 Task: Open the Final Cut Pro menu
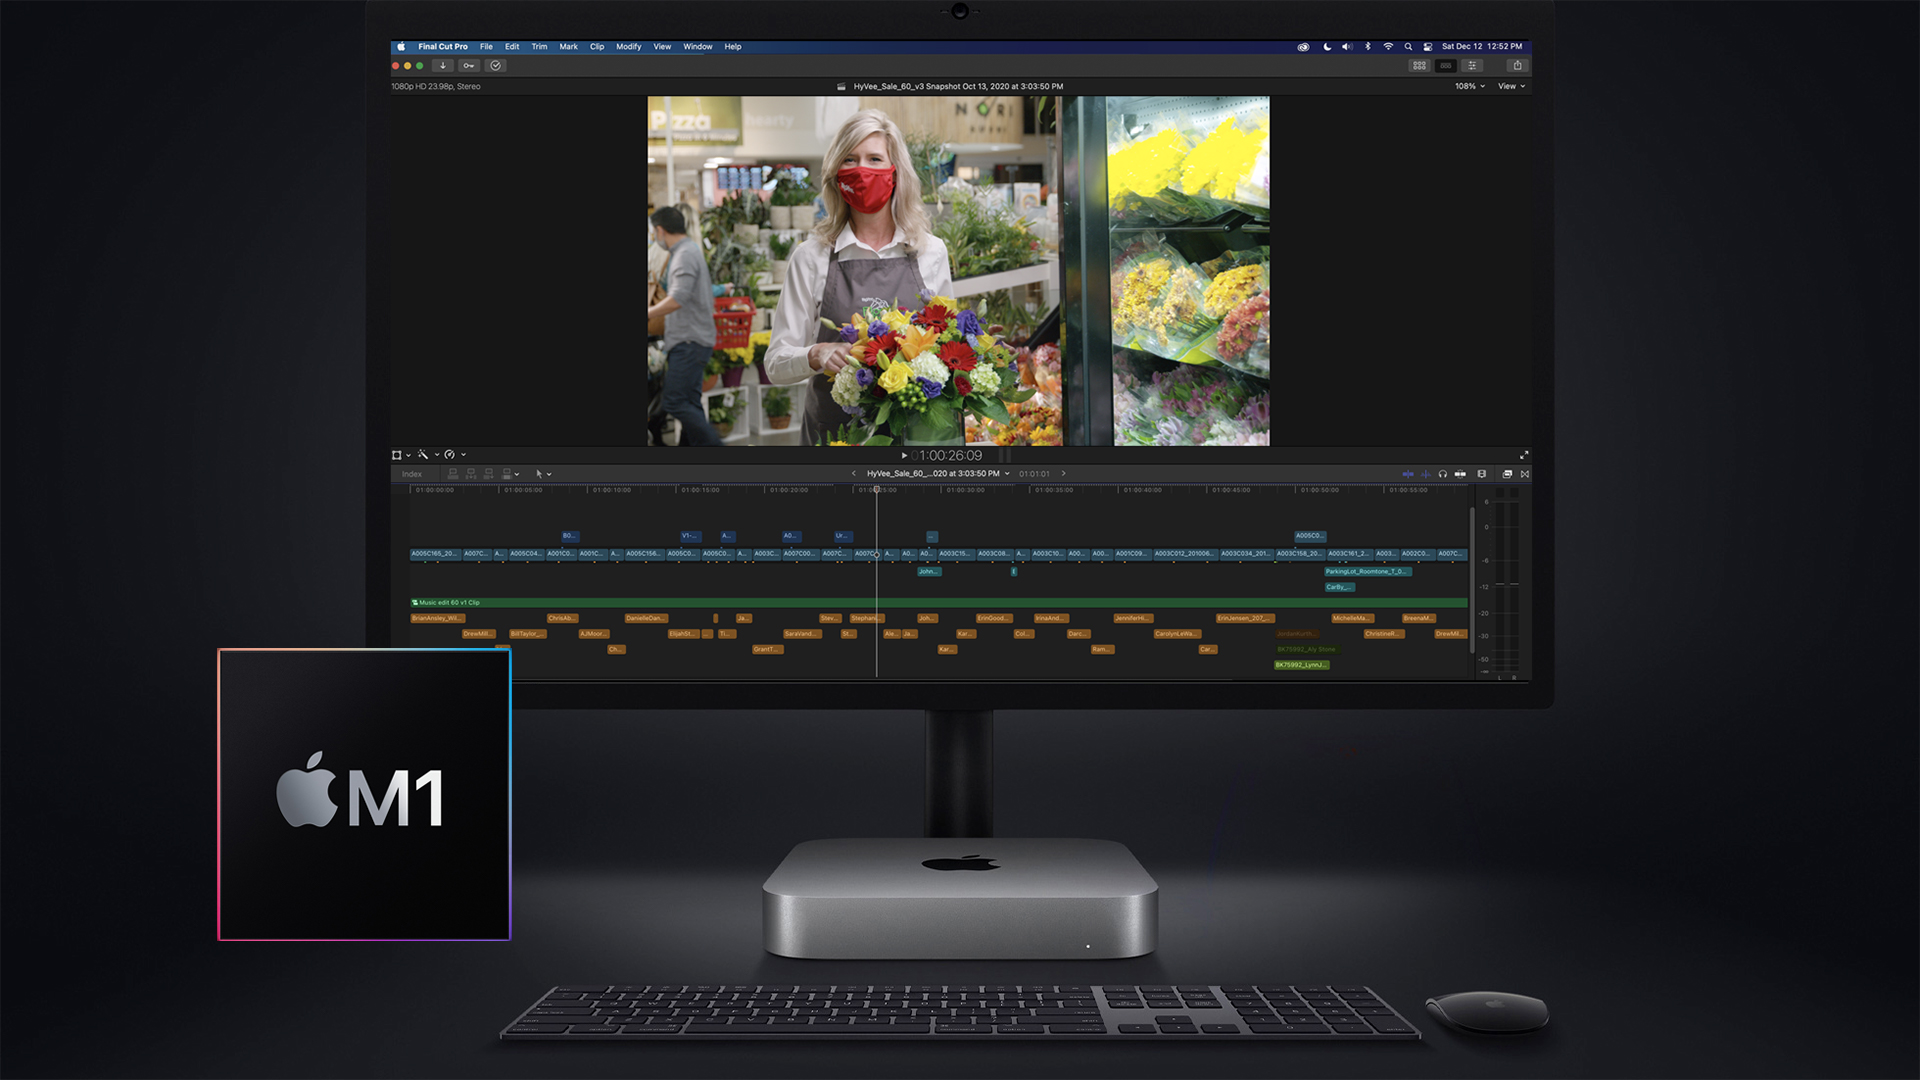point(443,47)
